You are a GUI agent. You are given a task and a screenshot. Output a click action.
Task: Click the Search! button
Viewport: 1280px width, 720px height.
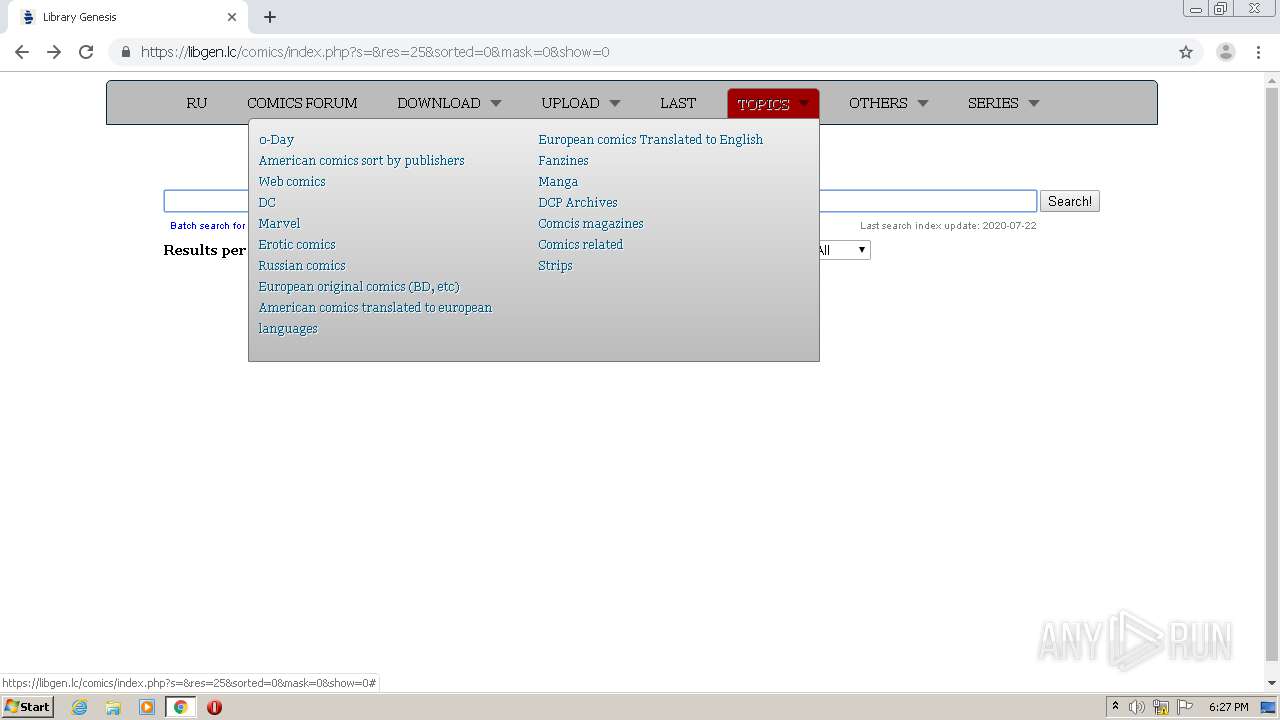click(x=1070, y=201)
